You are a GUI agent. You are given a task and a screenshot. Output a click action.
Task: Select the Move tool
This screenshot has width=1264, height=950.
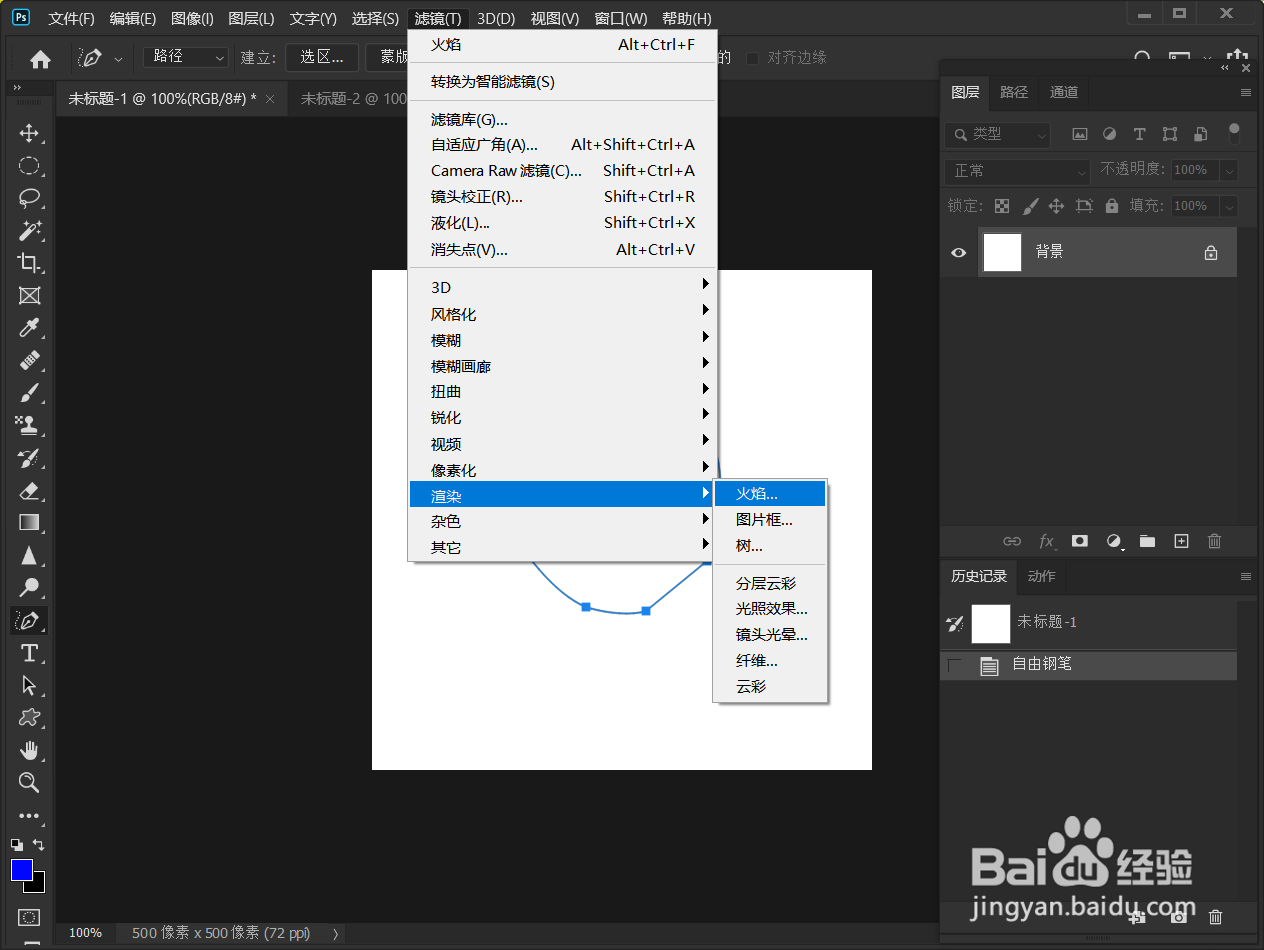click(29, 133)
